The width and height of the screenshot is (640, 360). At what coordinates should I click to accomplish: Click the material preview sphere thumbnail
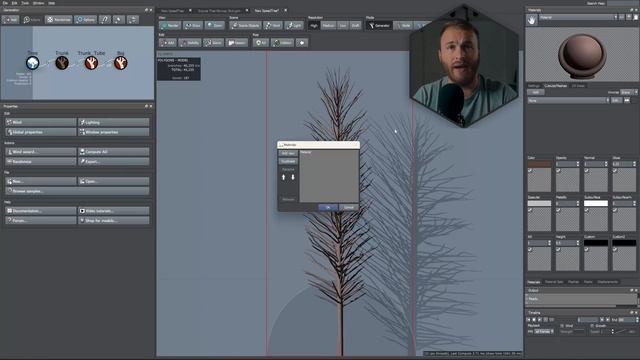[x=581, y=55]
